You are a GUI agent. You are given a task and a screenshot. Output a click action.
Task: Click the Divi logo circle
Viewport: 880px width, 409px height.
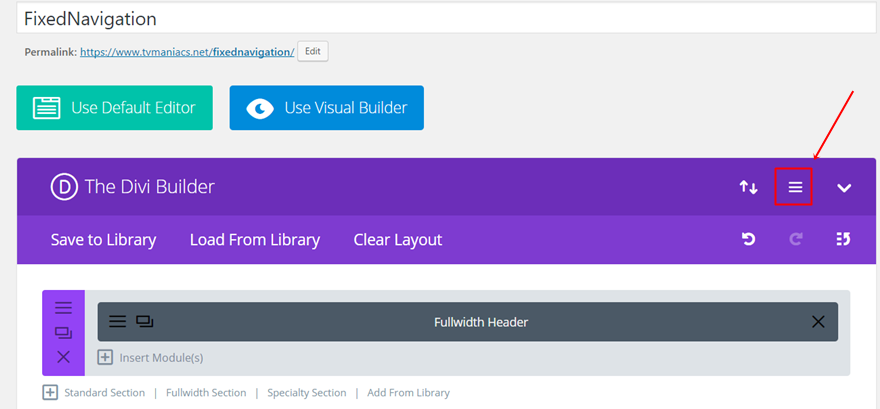[x=63, y=187]
